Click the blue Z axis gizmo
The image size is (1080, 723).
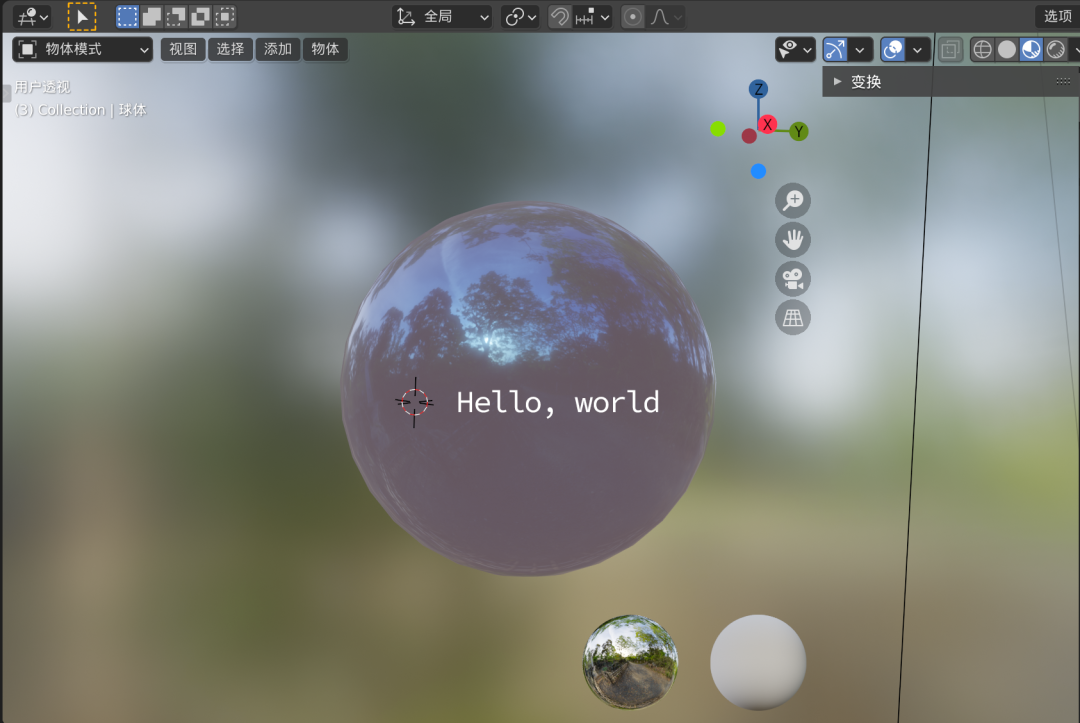(x=758, y=89)
